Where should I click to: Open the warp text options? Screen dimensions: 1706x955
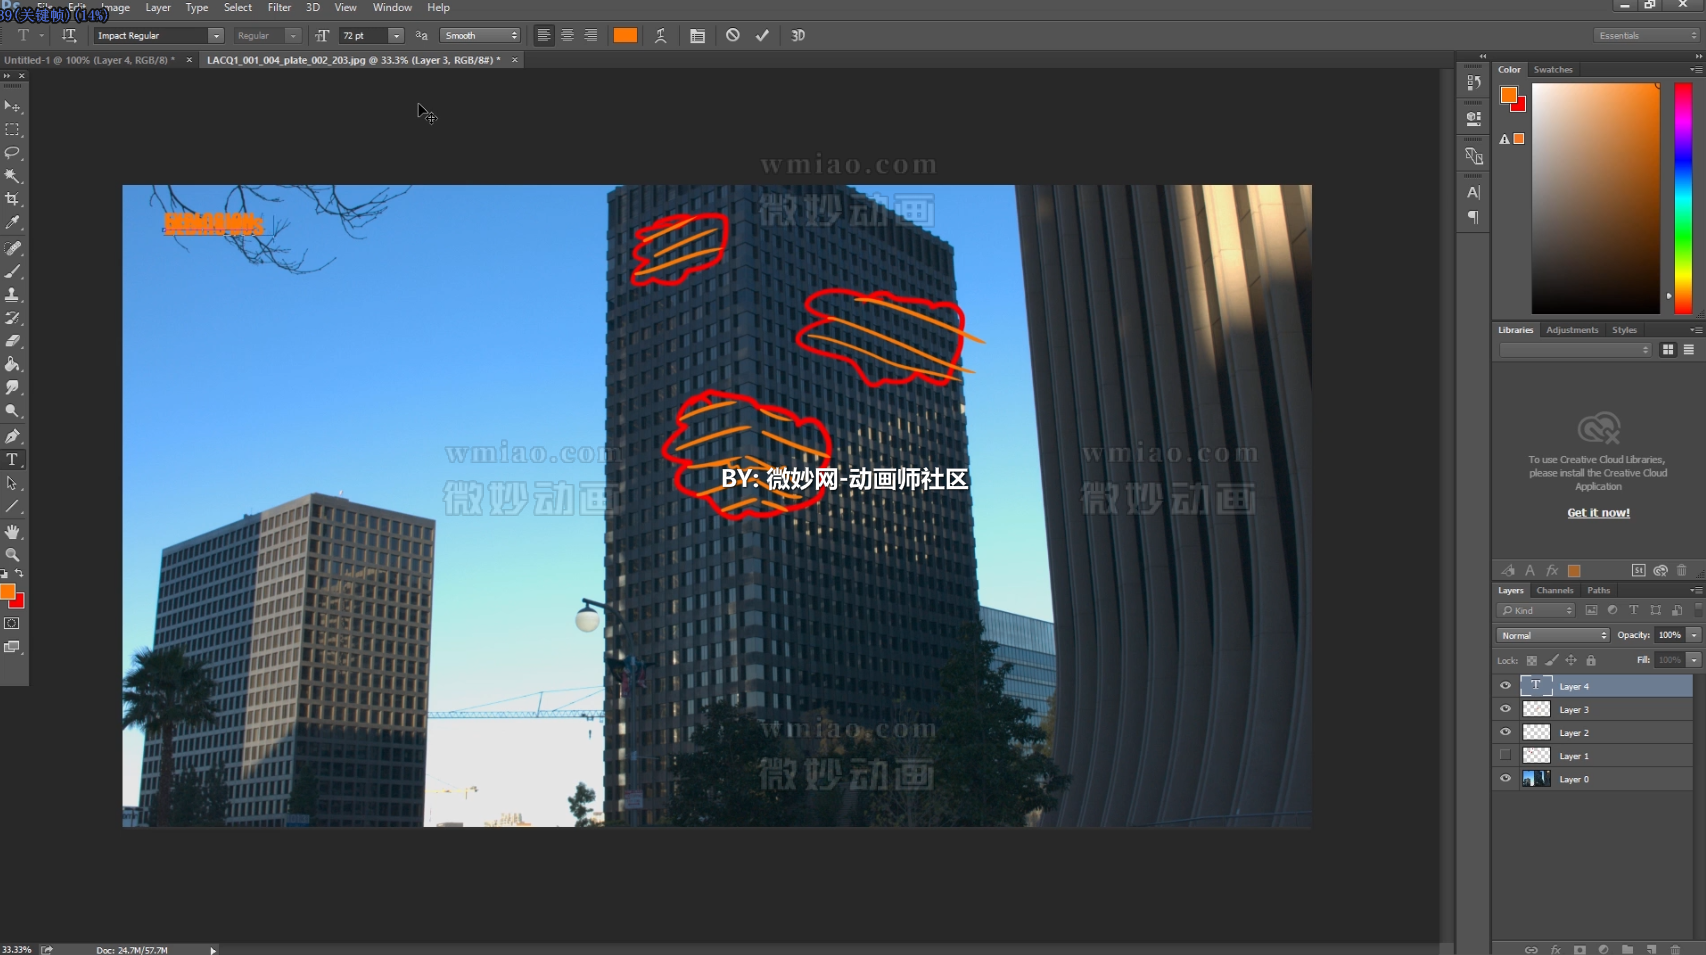coord(660,35)
